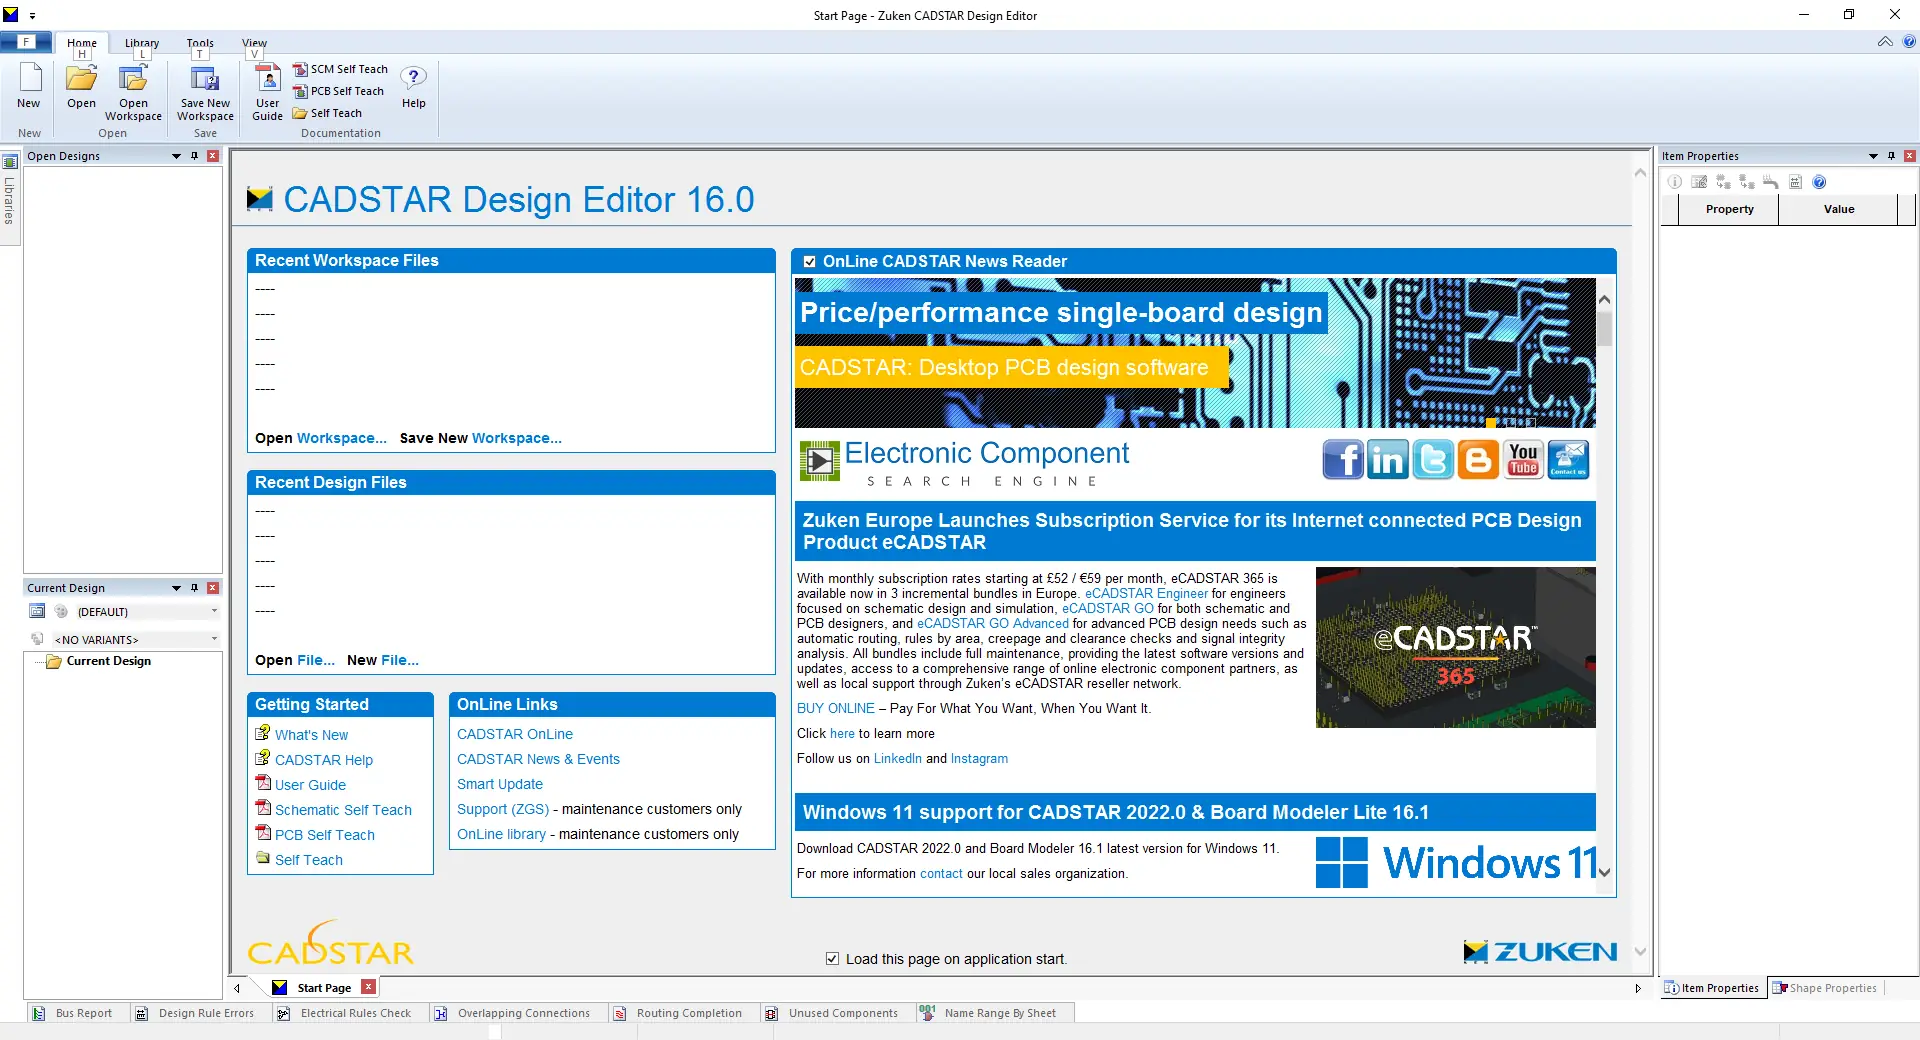Pin the Item Properties panel
The width and height of the screenshot is (1920, 1040).
[1891, 156]
